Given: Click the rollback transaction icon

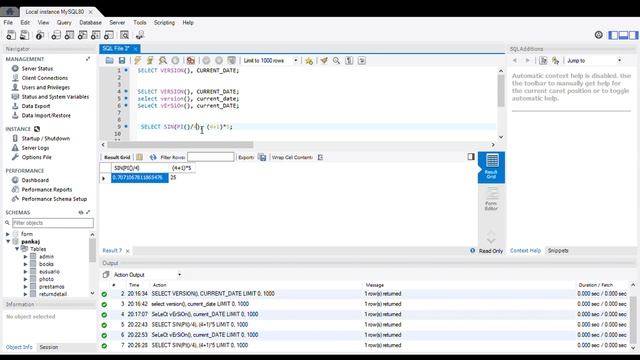Looking at the screenshot, I should 219,60.
